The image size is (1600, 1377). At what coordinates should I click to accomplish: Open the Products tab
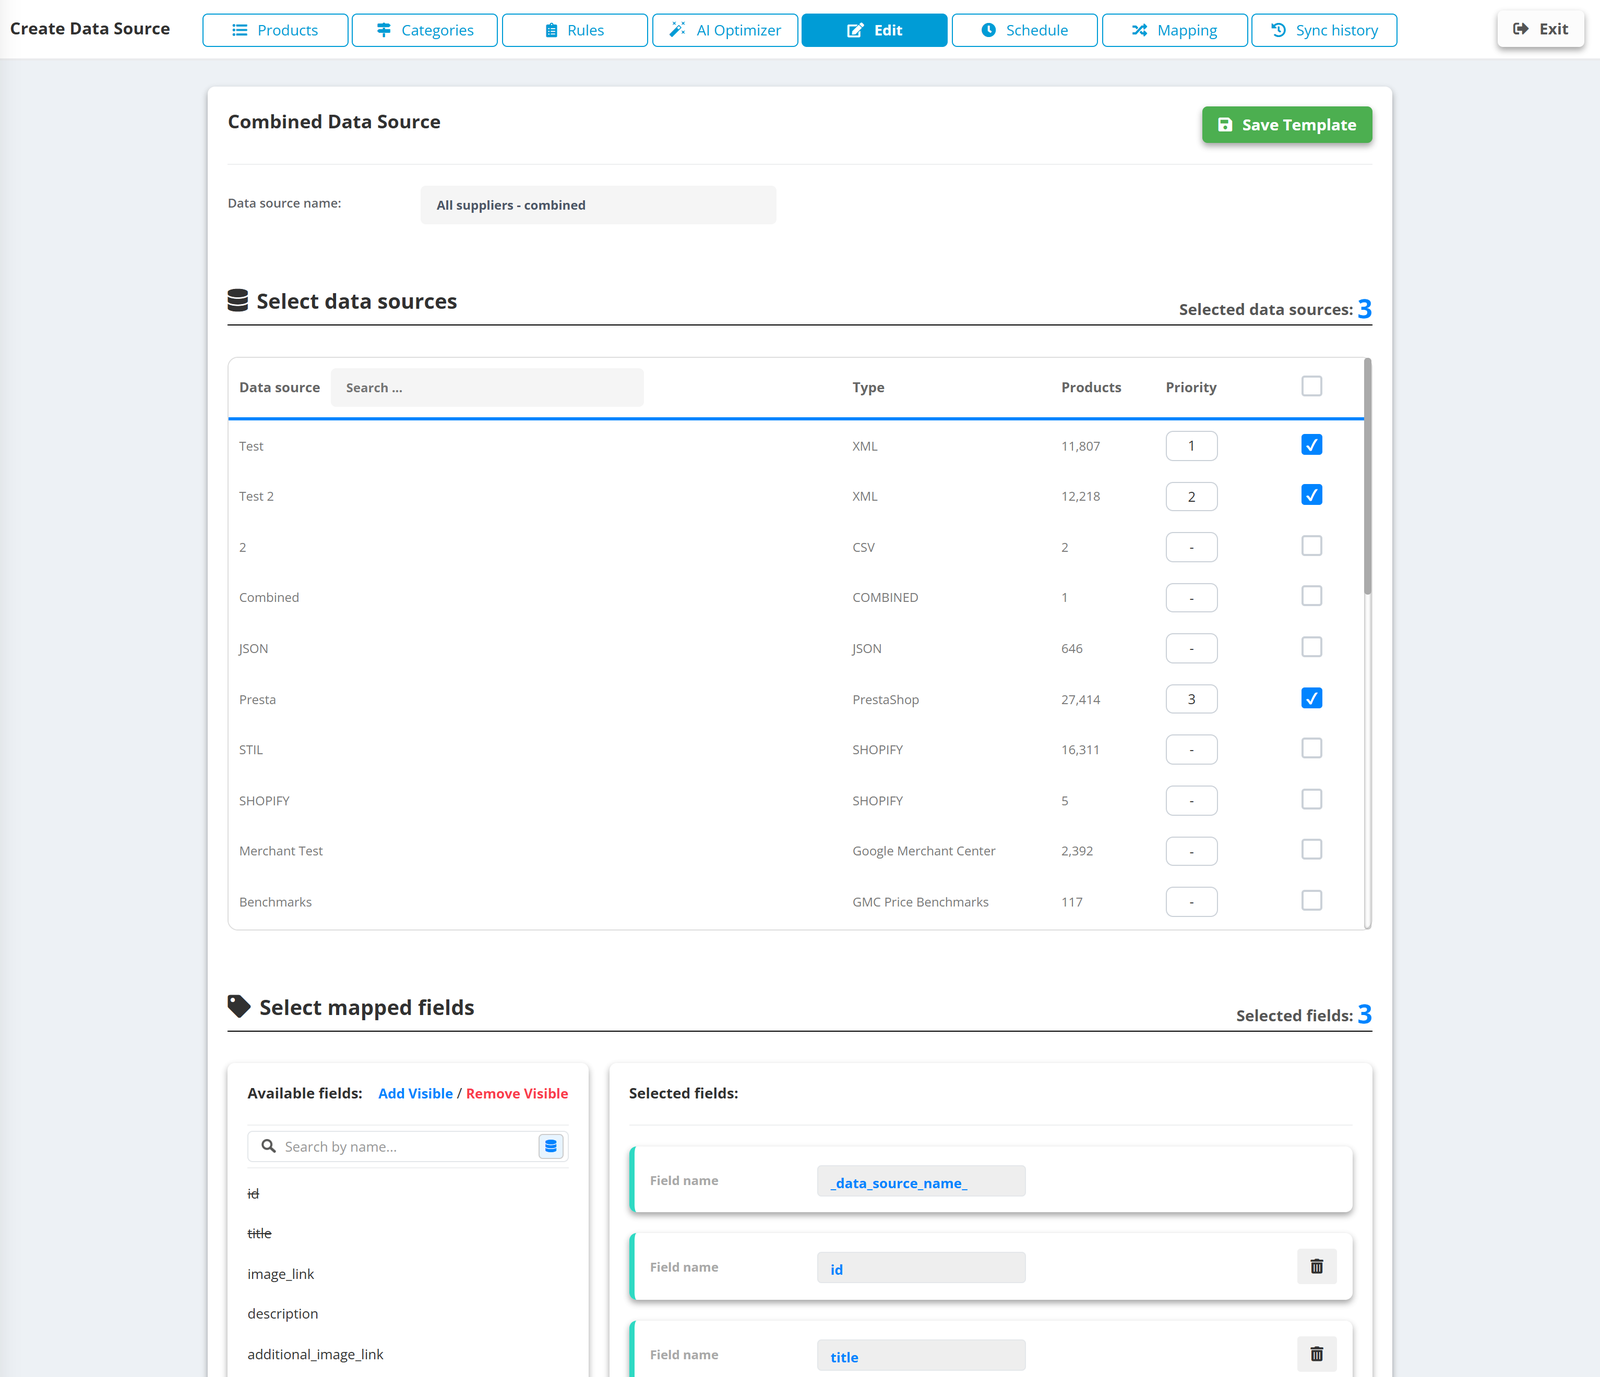pyautogui.click(x=275, y=30)
